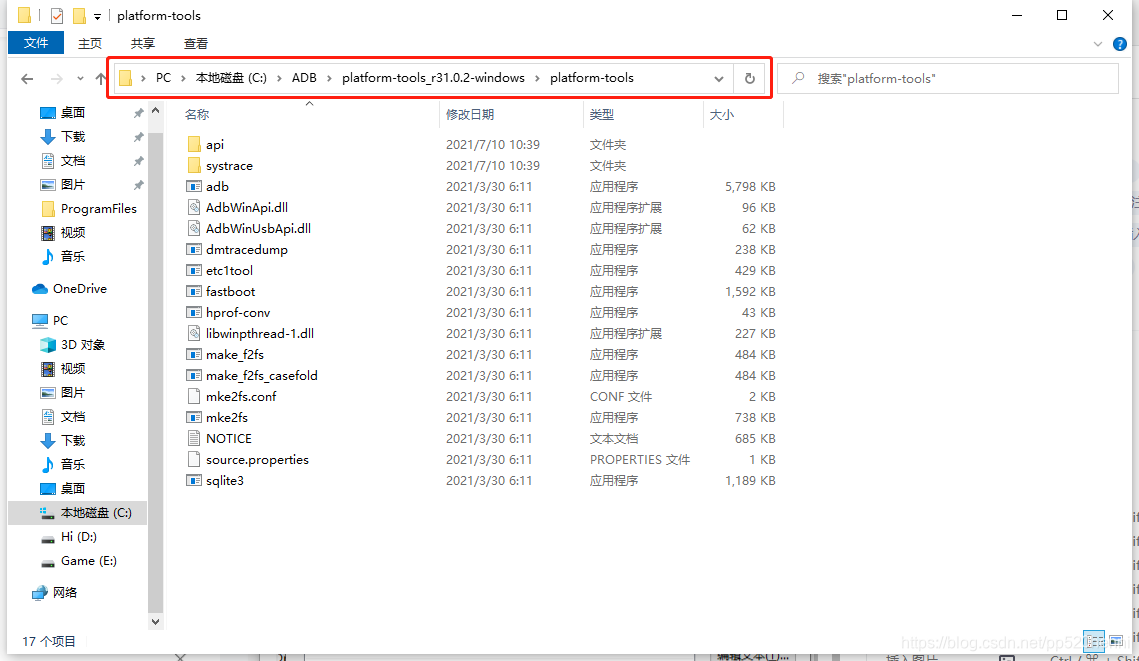Select the hprof-conv application icon
The image size is (1139, 661).
pos(194,313)
